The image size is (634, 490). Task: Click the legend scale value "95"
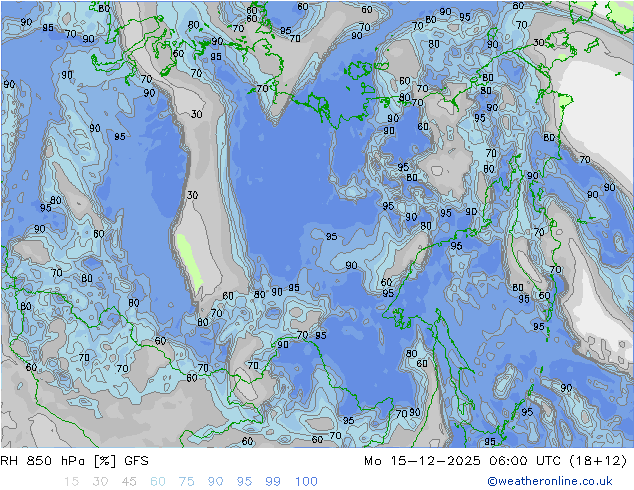pos(244,482)
